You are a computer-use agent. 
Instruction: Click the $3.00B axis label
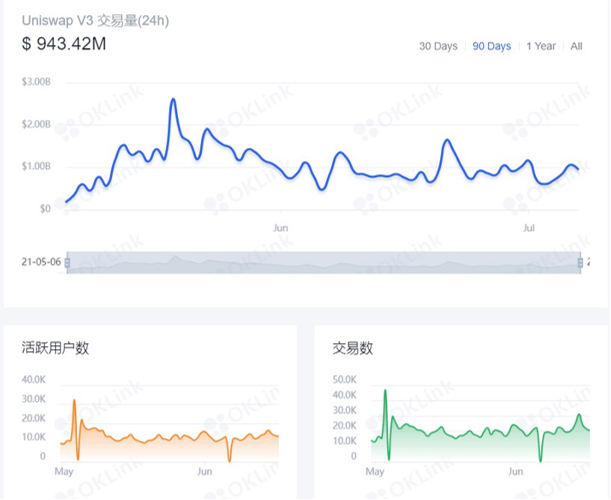tap(36, 82)
